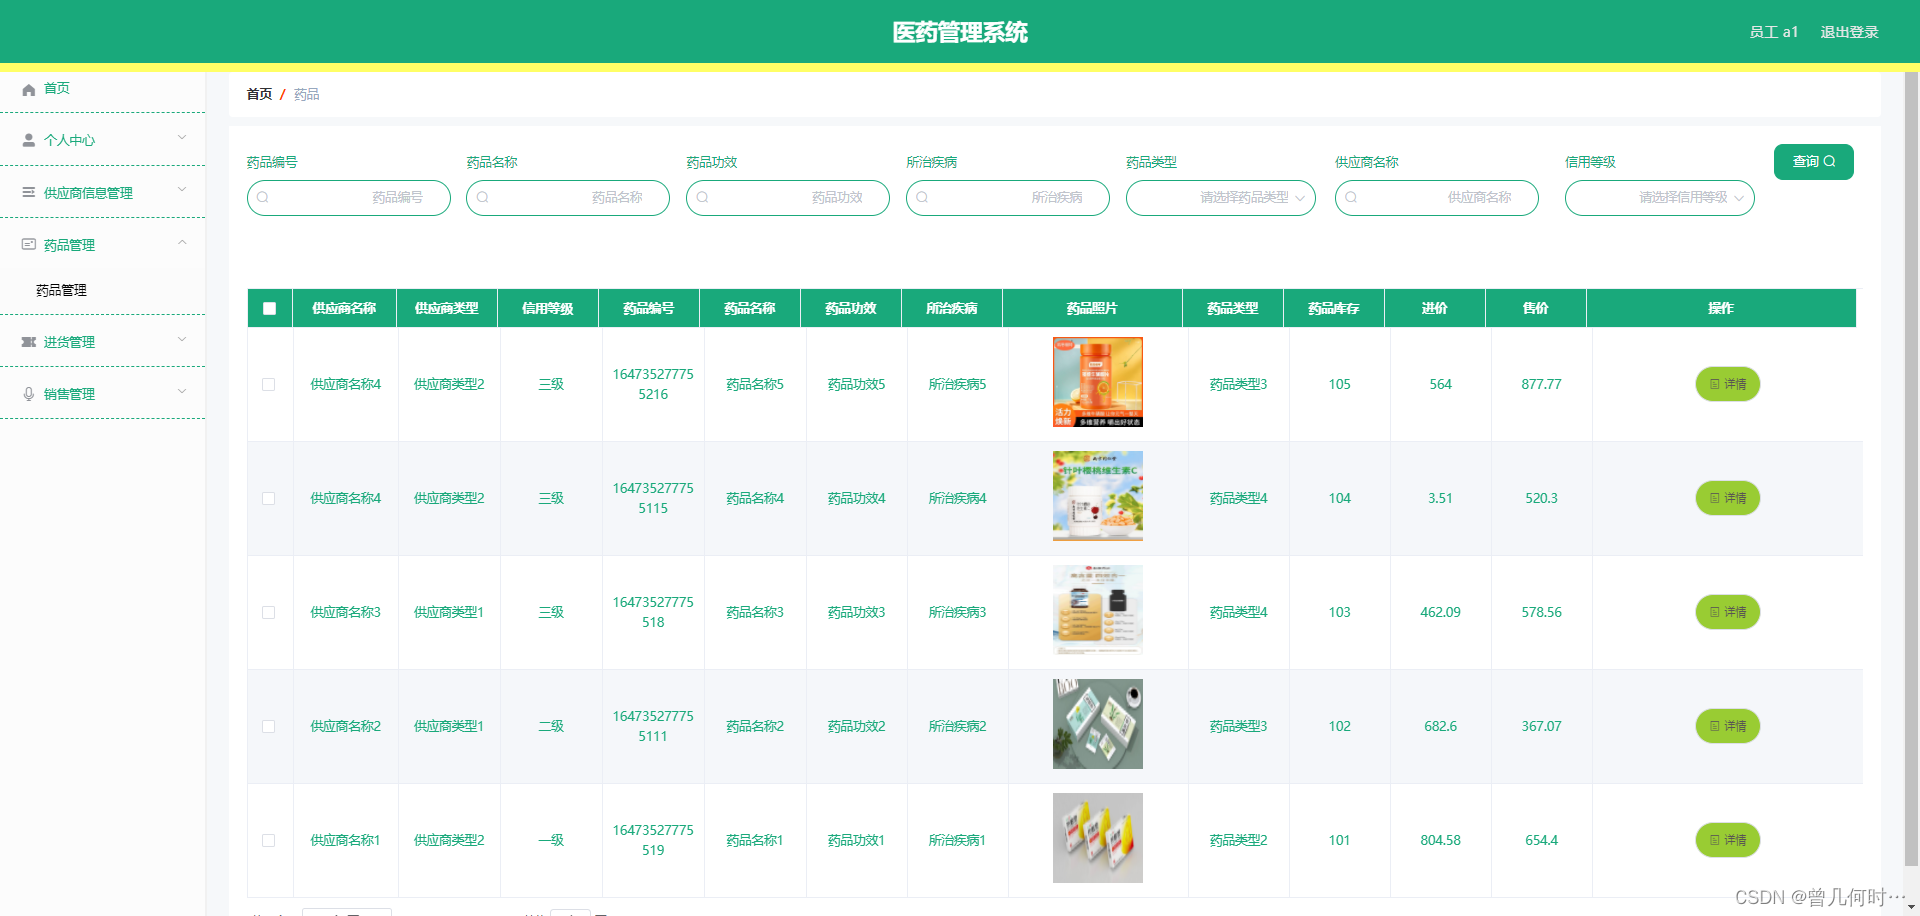Open the 药品名称2 product photo
This screenshot has width=1920, height=916.
[x=1098, y=724]
